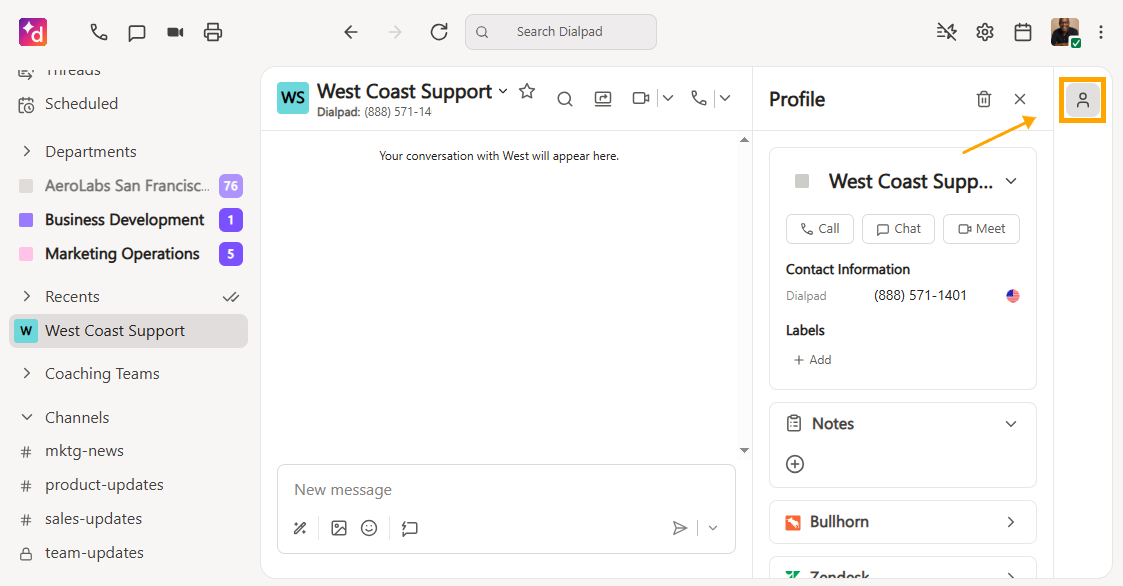Viewport: 1123px width, 586px height.
Task: Click the share screen icon in header
Action: point(603,99)
